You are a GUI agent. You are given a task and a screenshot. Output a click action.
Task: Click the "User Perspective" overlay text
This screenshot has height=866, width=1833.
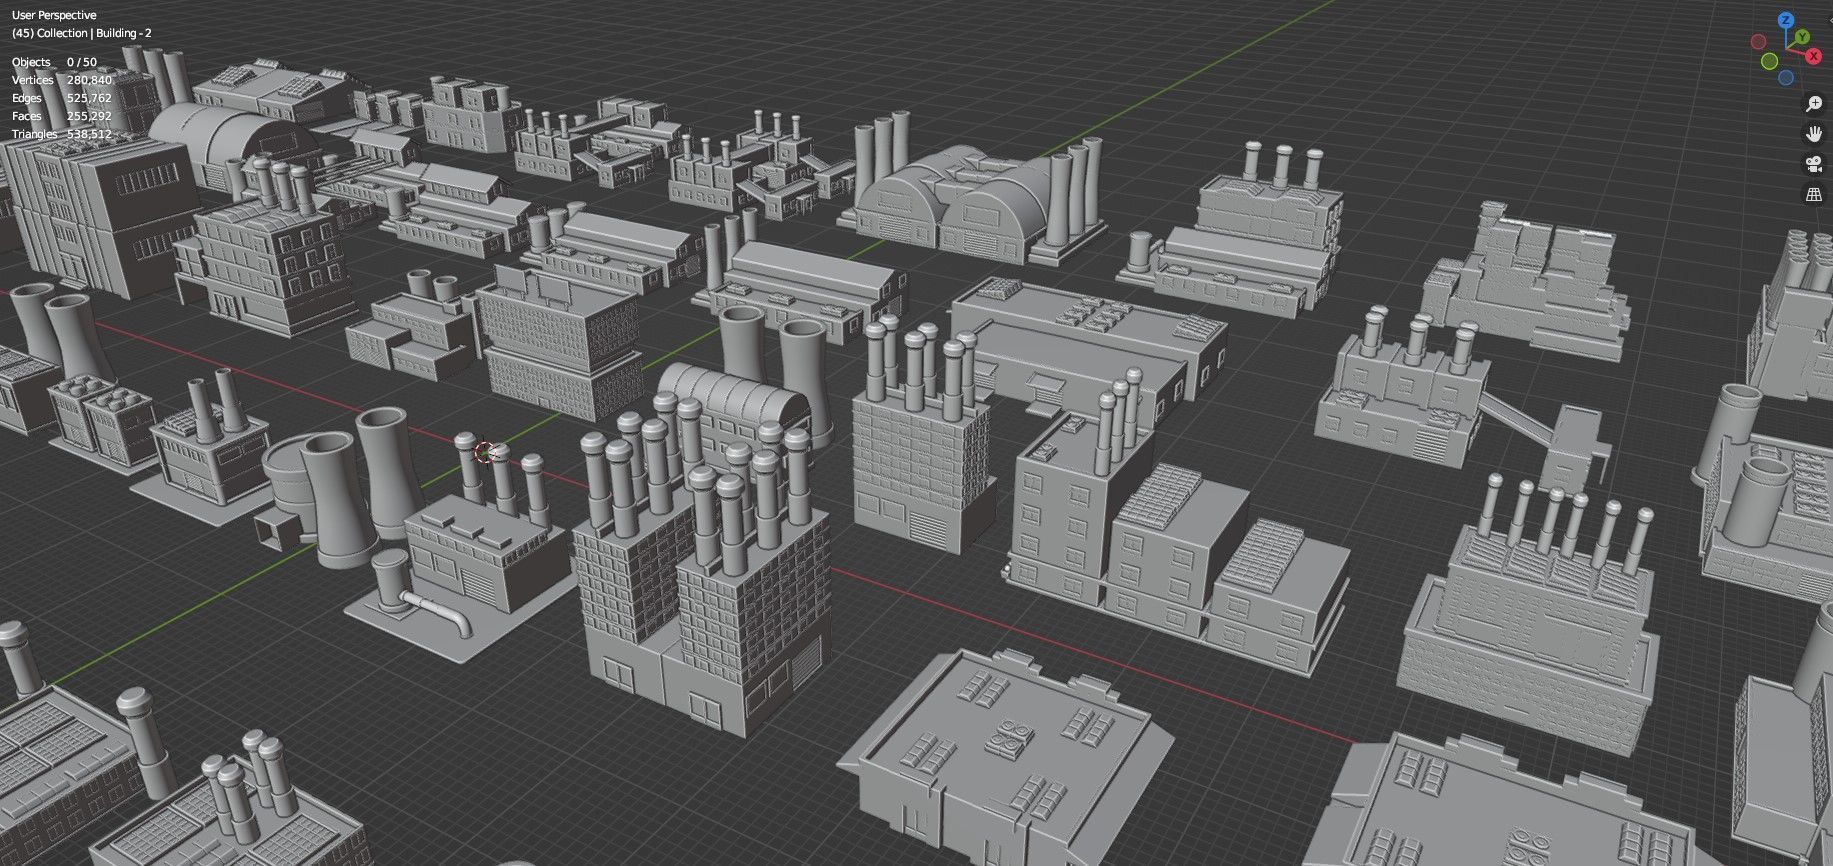coord(54,15)
